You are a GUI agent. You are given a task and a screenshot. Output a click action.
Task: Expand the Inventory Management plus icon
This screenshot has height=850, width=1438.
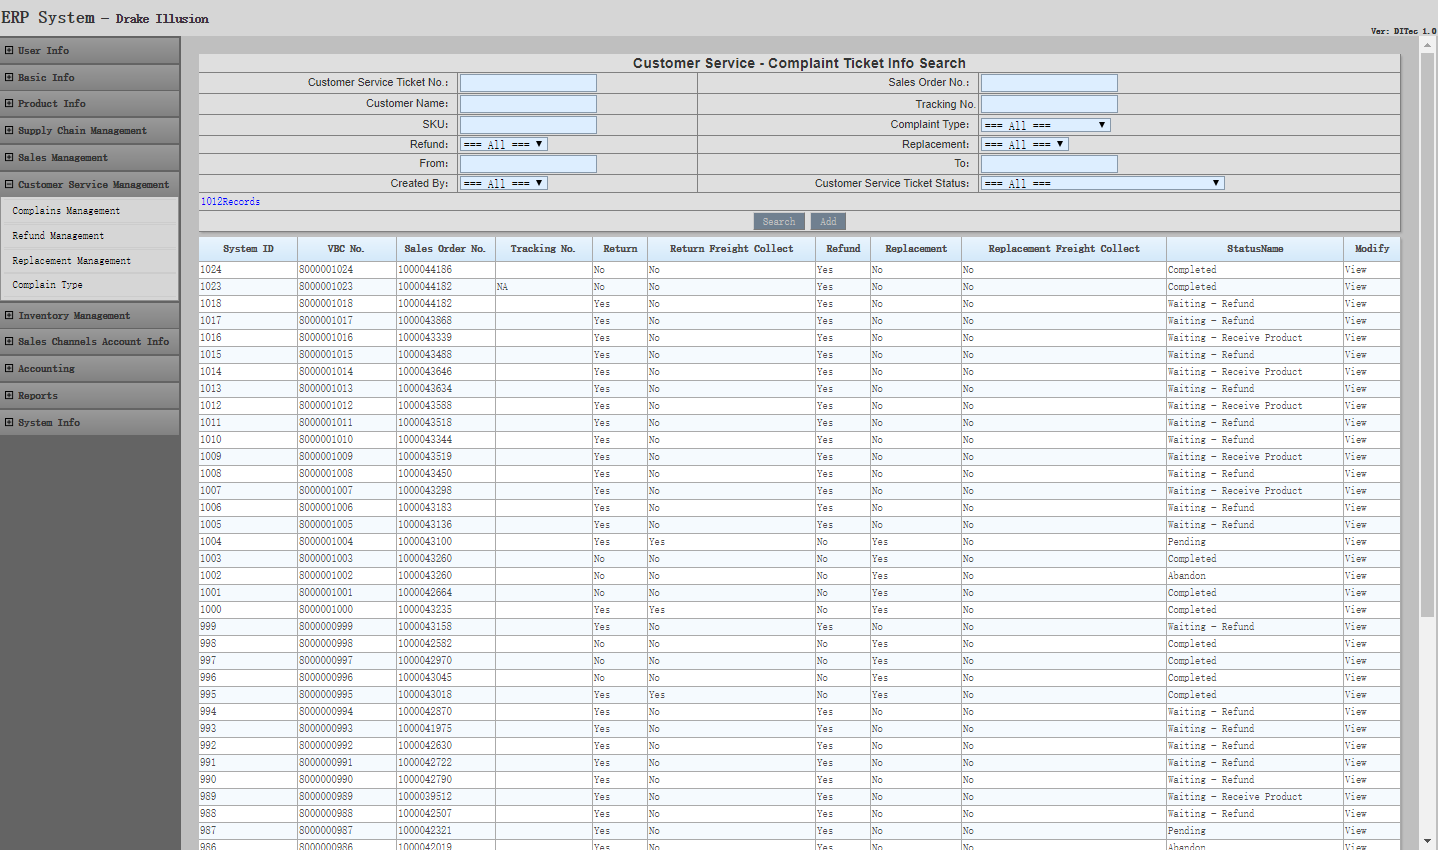point(9,315)
